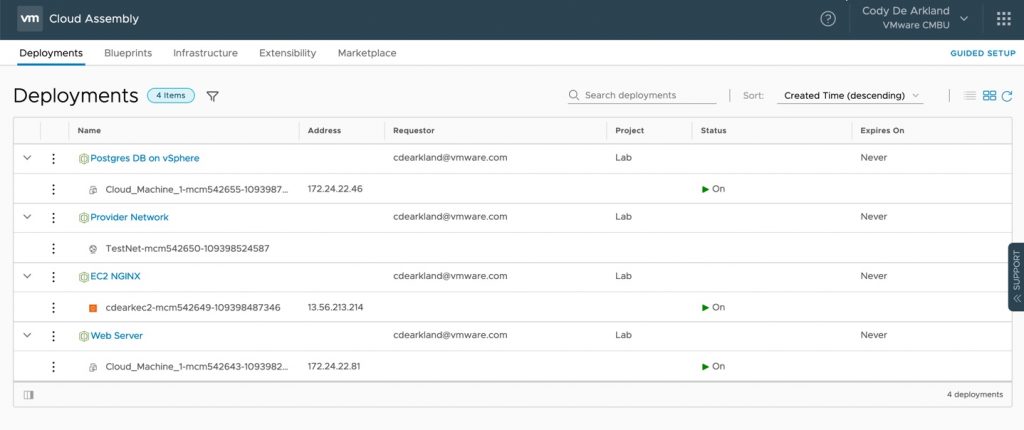
Task: Click the Project column header
Action: pos(630,131)
